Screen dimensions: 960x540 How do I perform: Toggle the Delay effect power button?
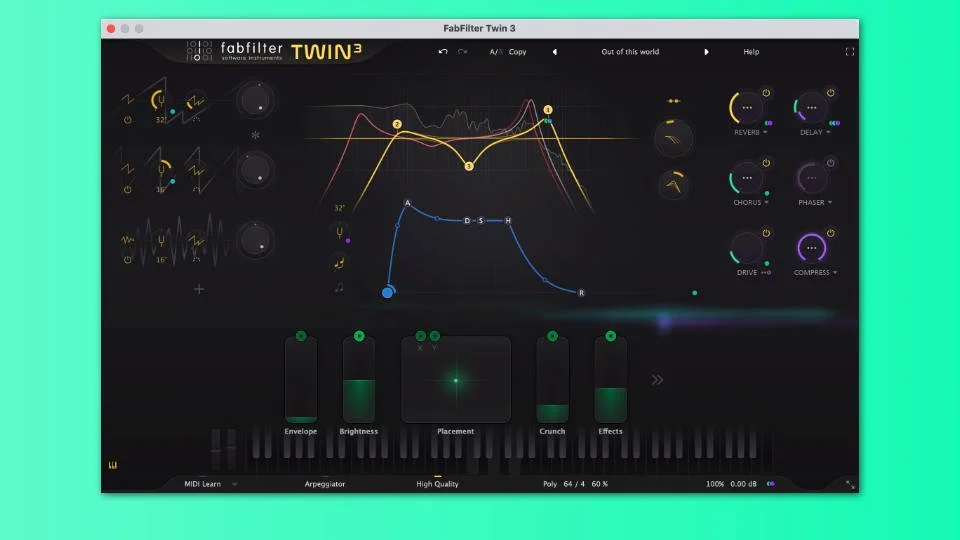[x=830, y=93]
